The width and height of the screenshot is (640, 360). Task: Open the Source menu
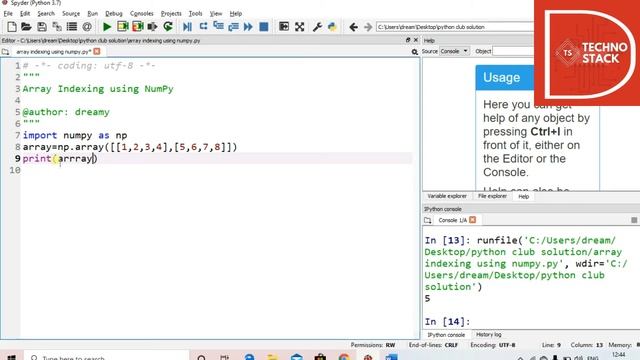pyautogui.click(x=71, y=13)
